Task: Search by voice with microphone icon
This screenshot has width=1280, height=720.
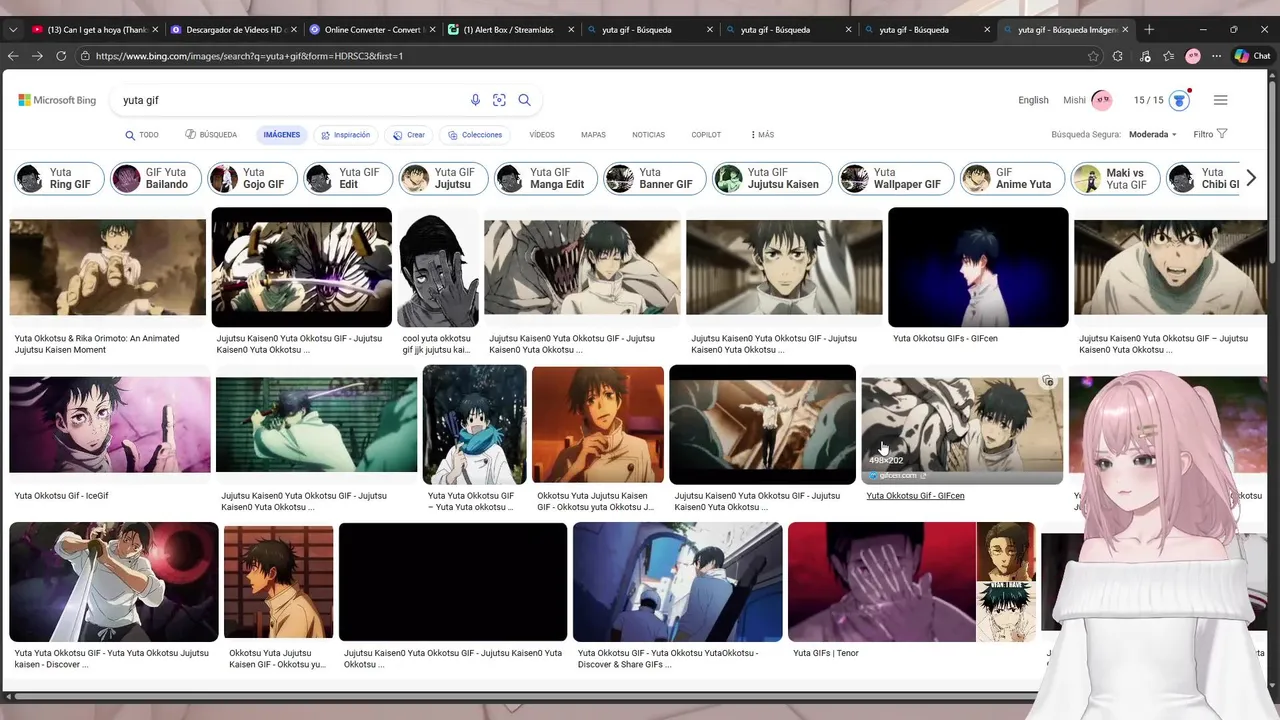Action: point(475,100)
